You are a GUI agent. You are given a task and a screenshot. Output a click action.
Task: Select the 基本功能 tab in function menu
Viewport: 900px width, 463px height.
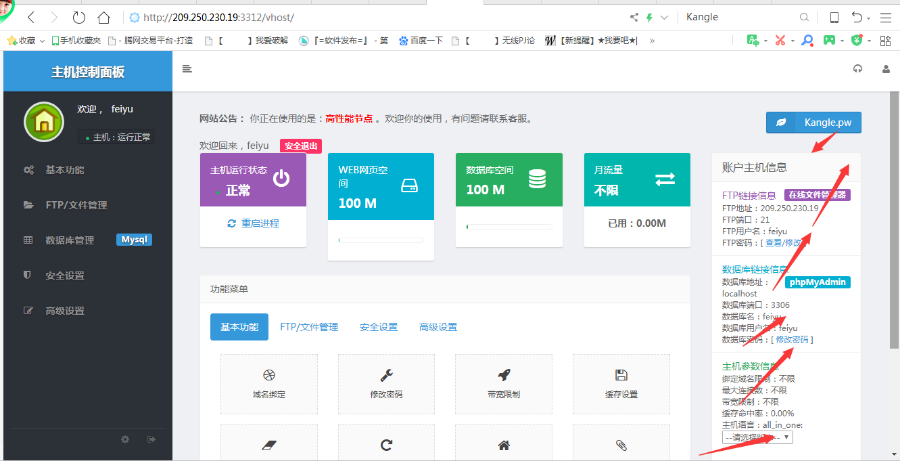239,327
